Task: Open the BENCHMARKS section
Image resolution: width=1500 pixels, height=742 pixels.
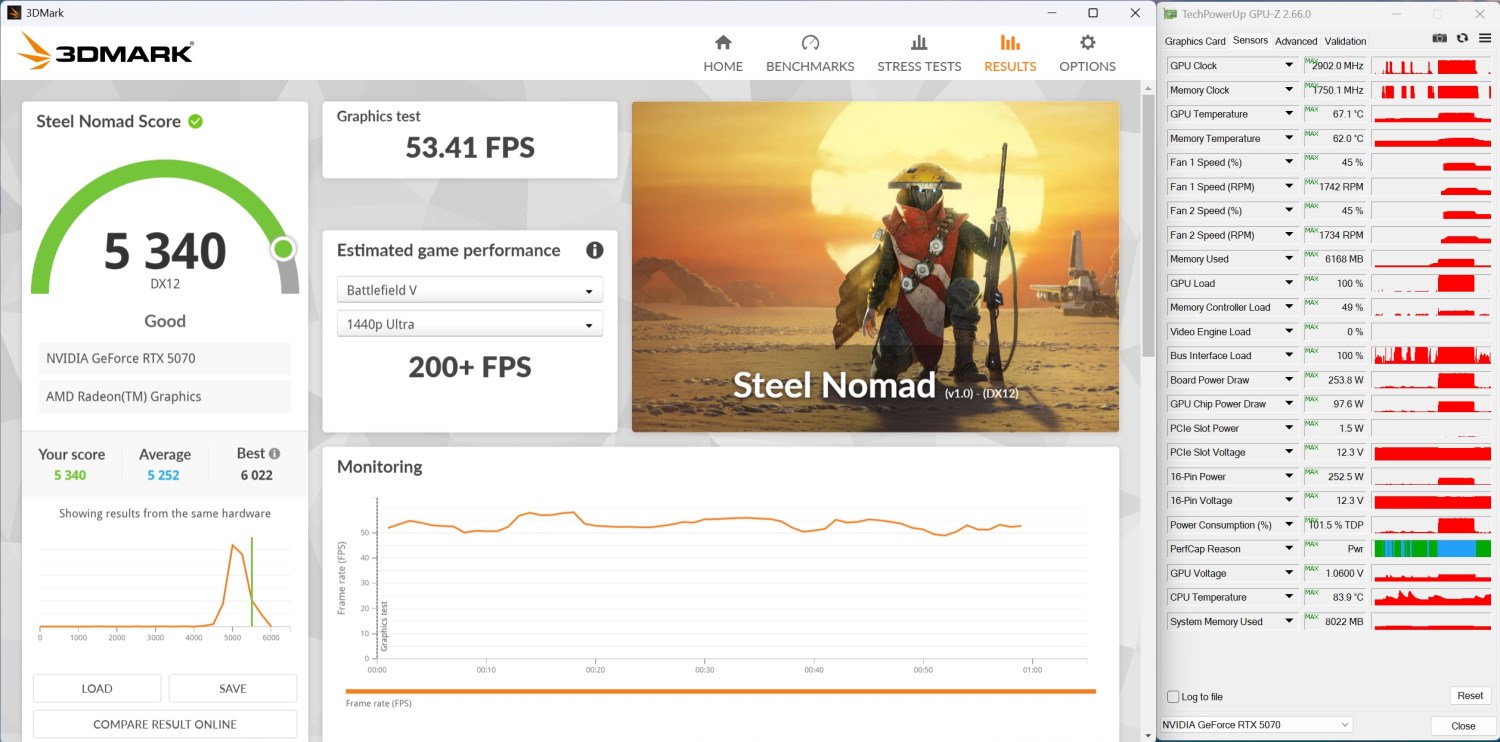Action: point(810,54)
